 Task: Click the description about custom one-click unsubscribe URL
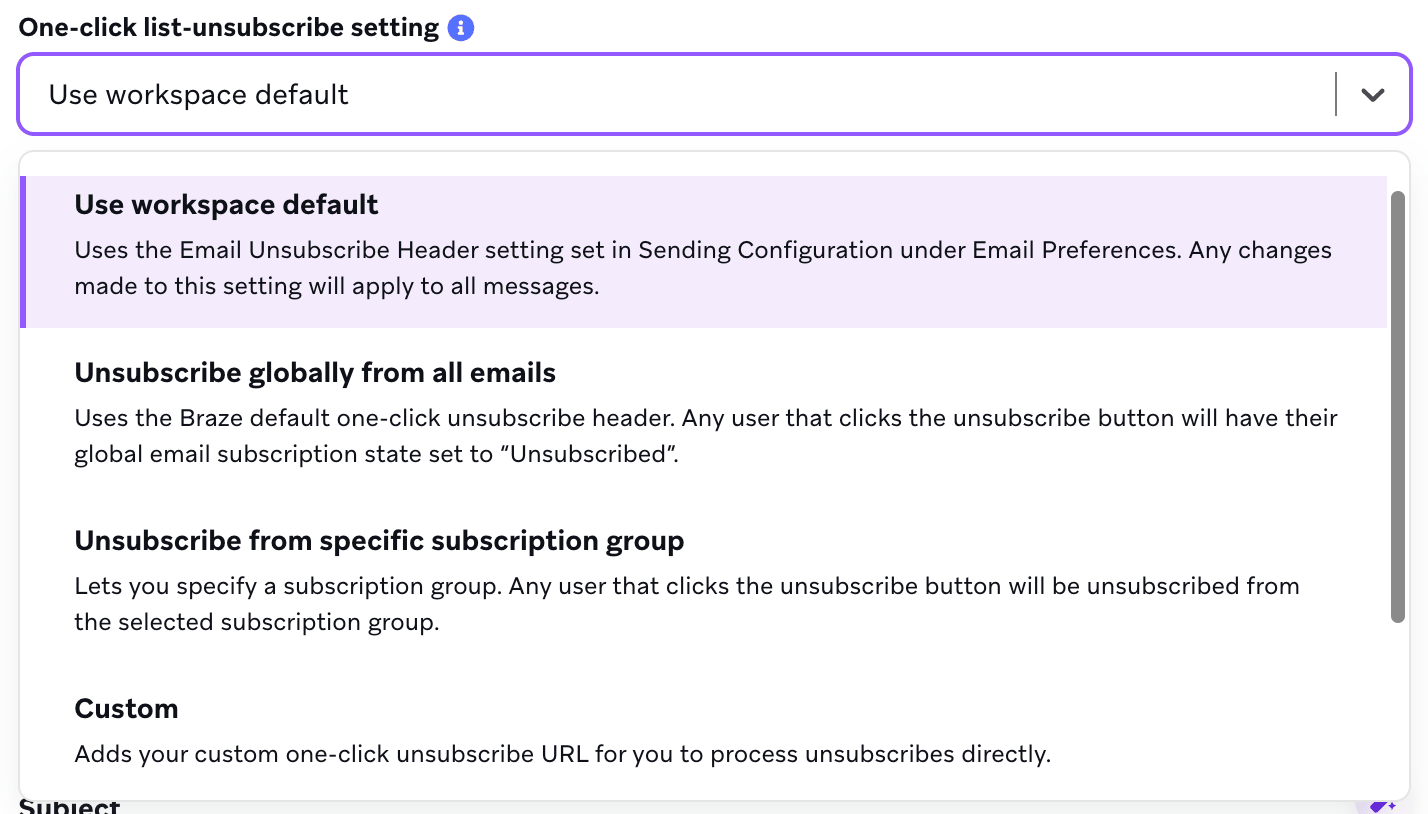click(562, 753)
